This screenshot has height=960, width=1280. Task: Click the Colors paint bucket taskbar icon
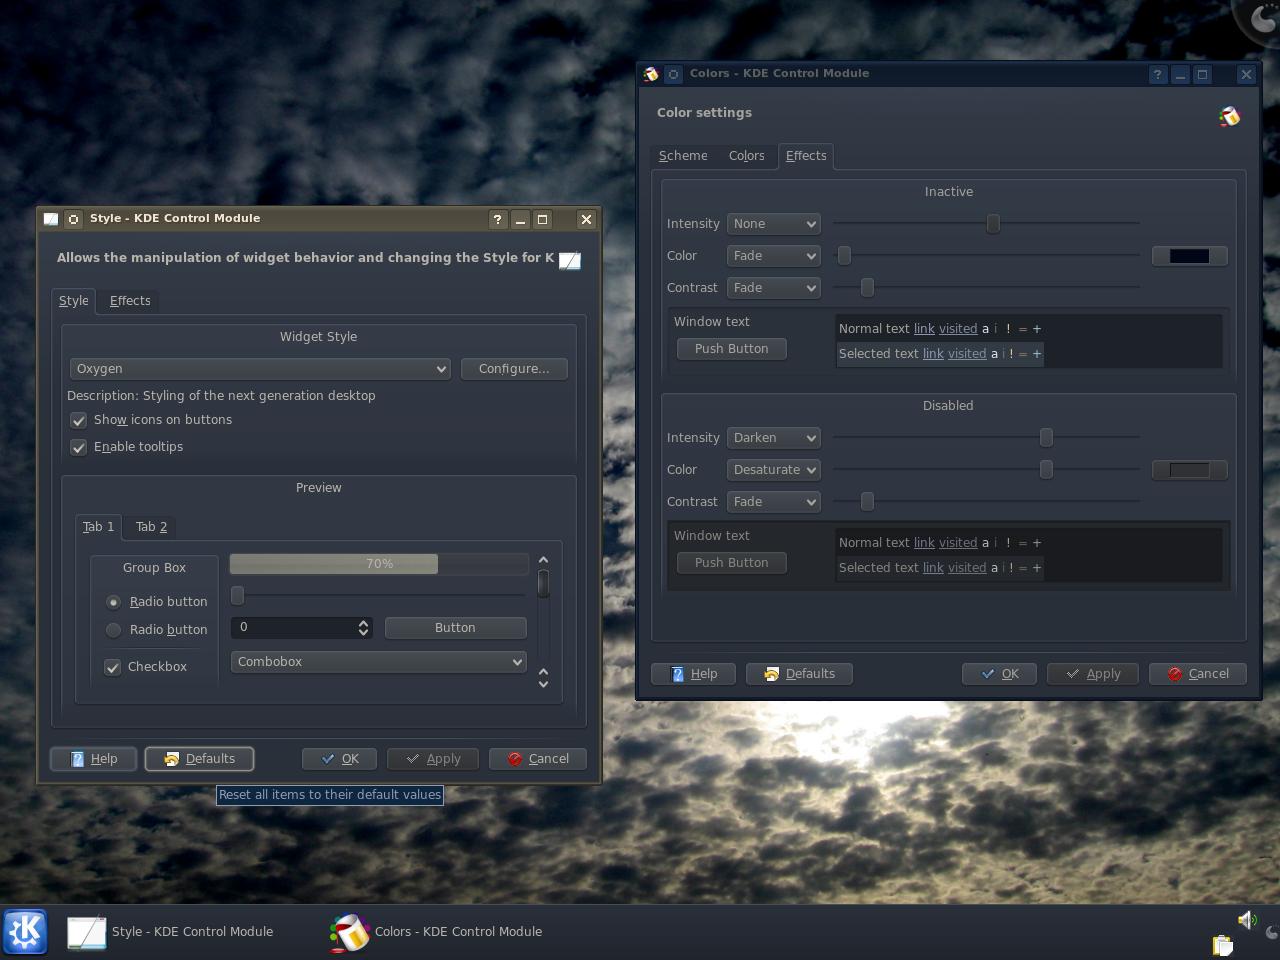[x=349, y=932]
